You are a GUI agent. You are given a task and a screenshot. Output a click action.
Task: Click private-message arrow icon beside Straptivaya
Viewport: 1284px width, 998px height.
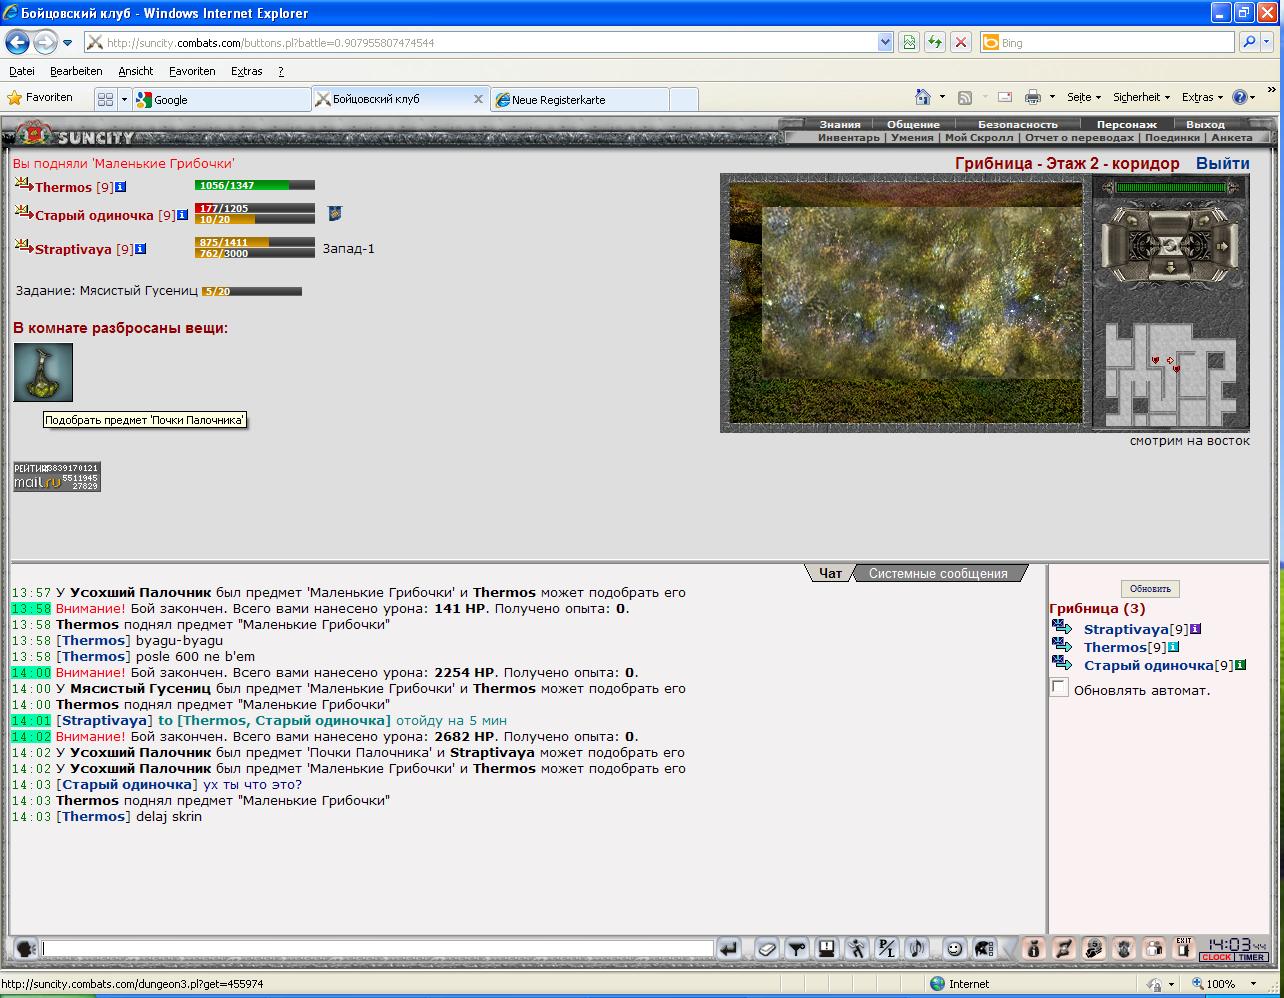[1062, 628]
